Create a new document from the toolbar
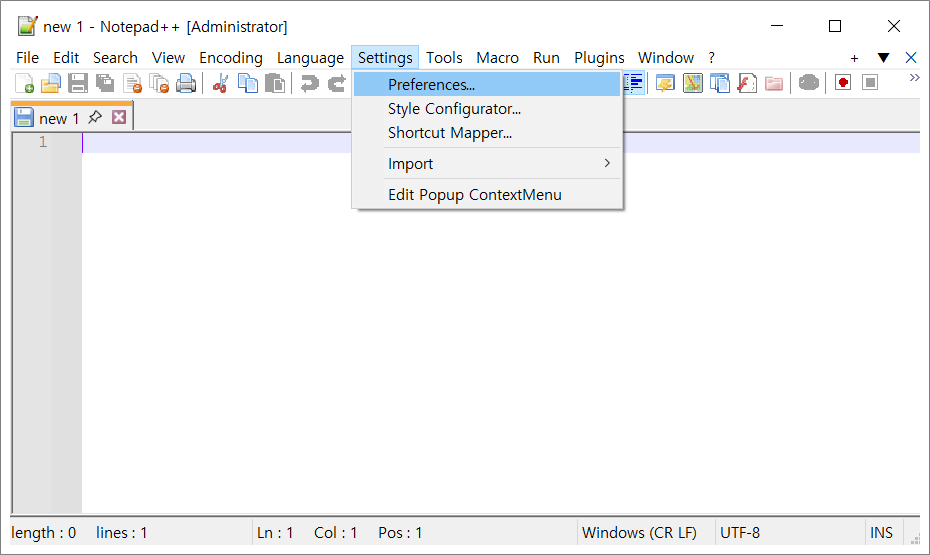The image size is (930, 555). (24, 84)
